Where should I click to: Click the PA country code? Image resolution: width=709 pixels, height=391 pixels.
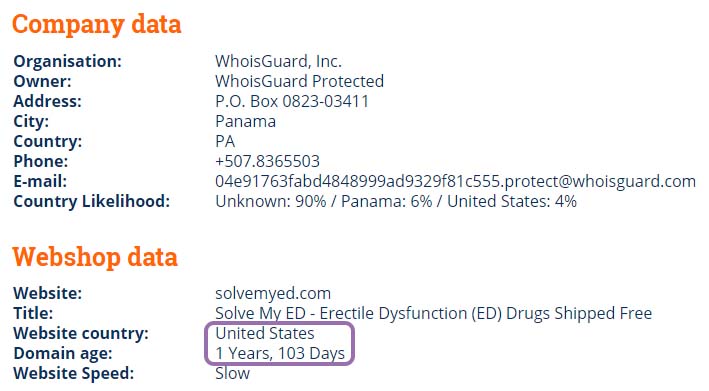click(225, 141)
